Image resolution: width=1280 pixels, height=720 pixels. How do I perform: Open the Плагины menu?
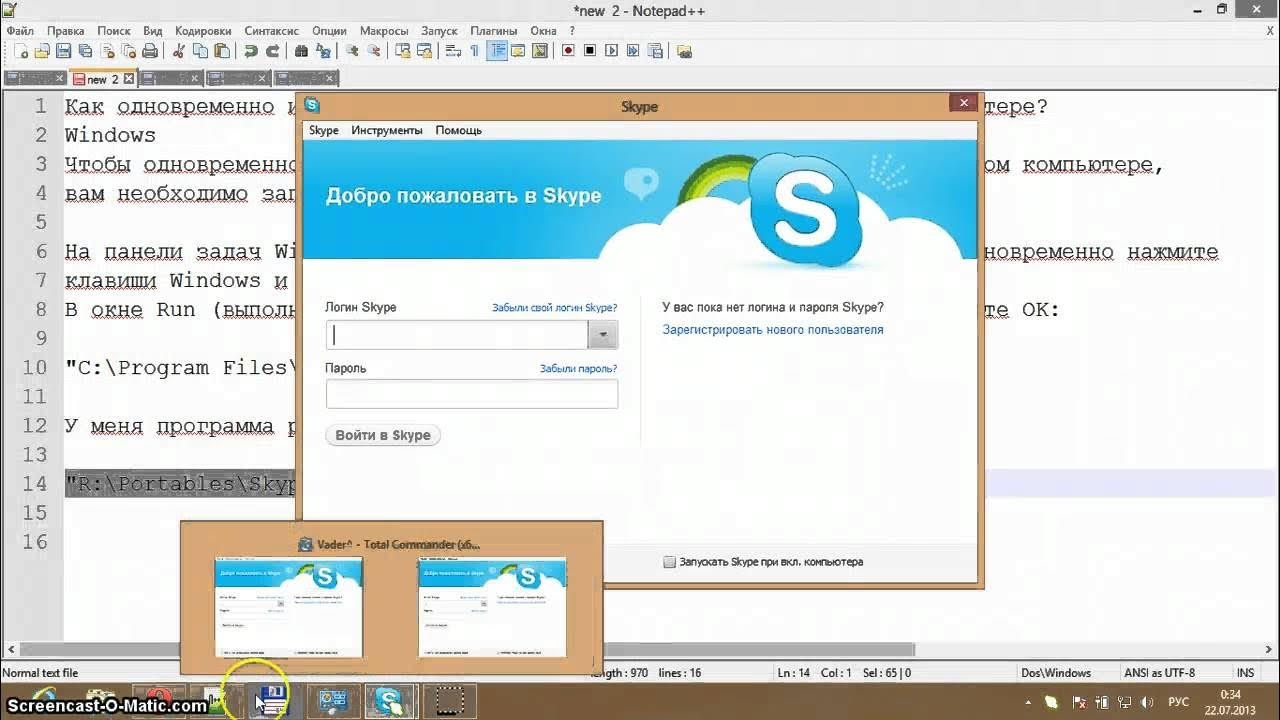click(494, 31)
